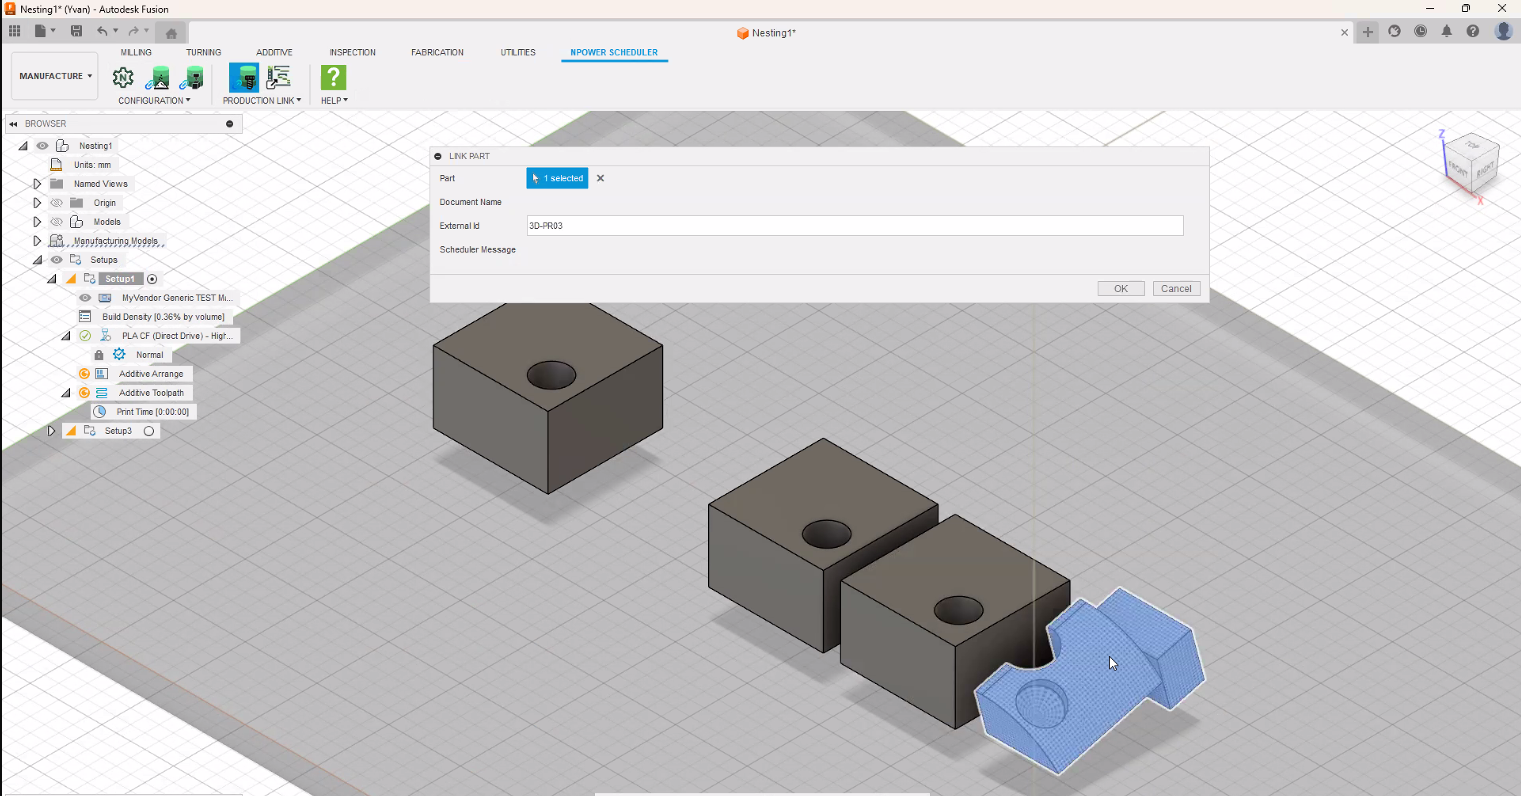The width and height of the screenshot is (1521, 796).
Task: Hide the MyVendor Generic TEST machine using the eye icon
Action: [85, 298]
